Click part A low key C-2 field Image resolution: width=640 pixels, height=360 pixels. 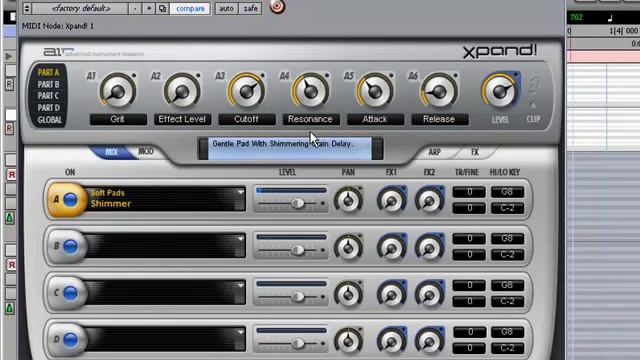click(507, 208)
